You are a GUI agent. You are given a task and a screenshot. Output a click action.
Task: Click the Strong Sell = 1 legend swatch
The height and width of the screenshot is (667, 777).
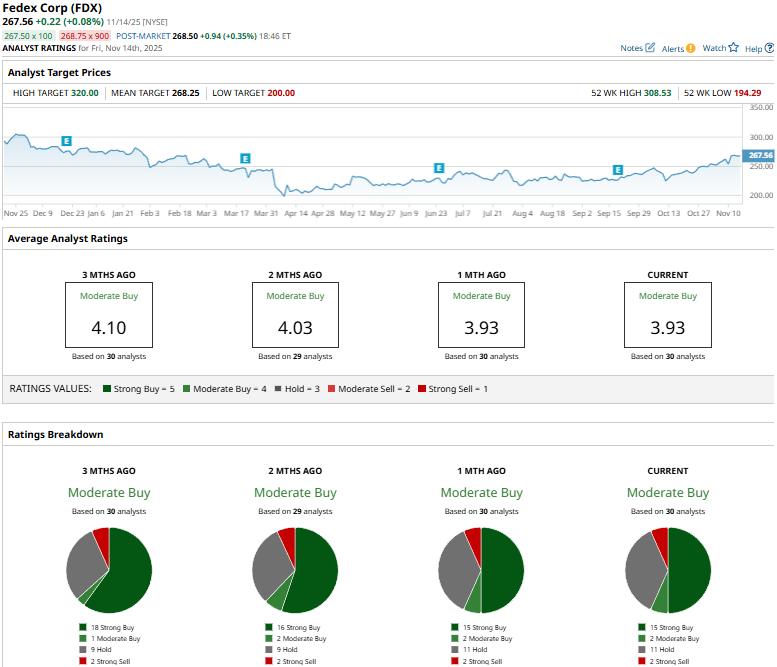(422, 389)
